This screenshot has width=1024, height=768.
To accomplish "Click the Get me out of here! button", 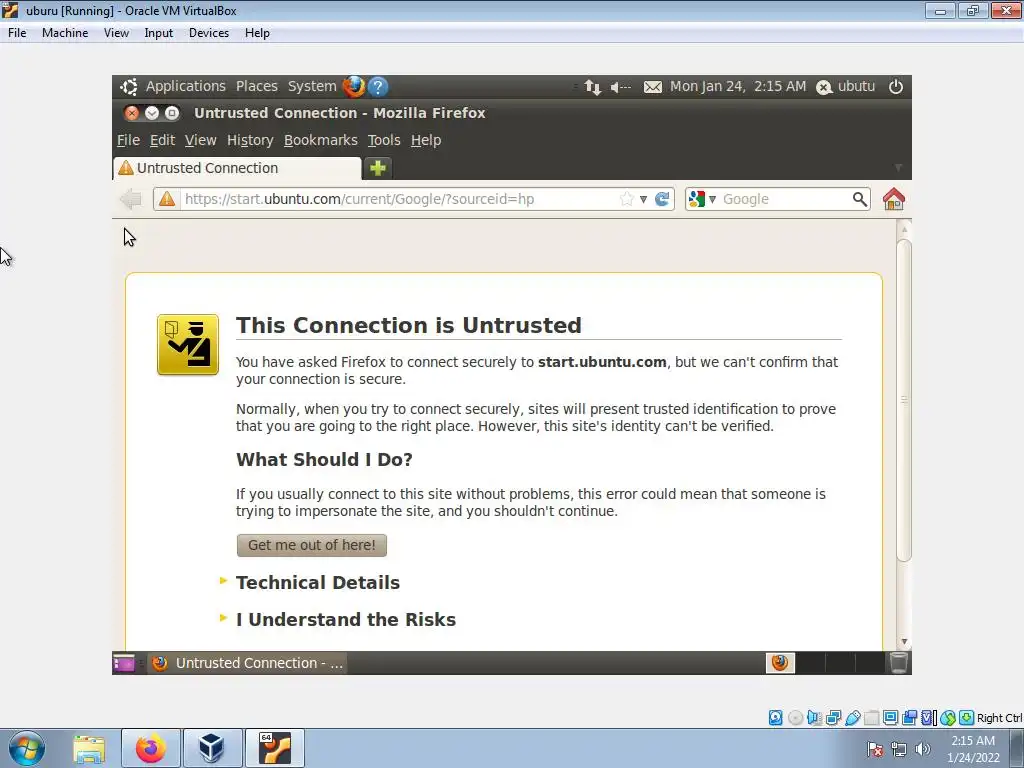I will point(312,545).
